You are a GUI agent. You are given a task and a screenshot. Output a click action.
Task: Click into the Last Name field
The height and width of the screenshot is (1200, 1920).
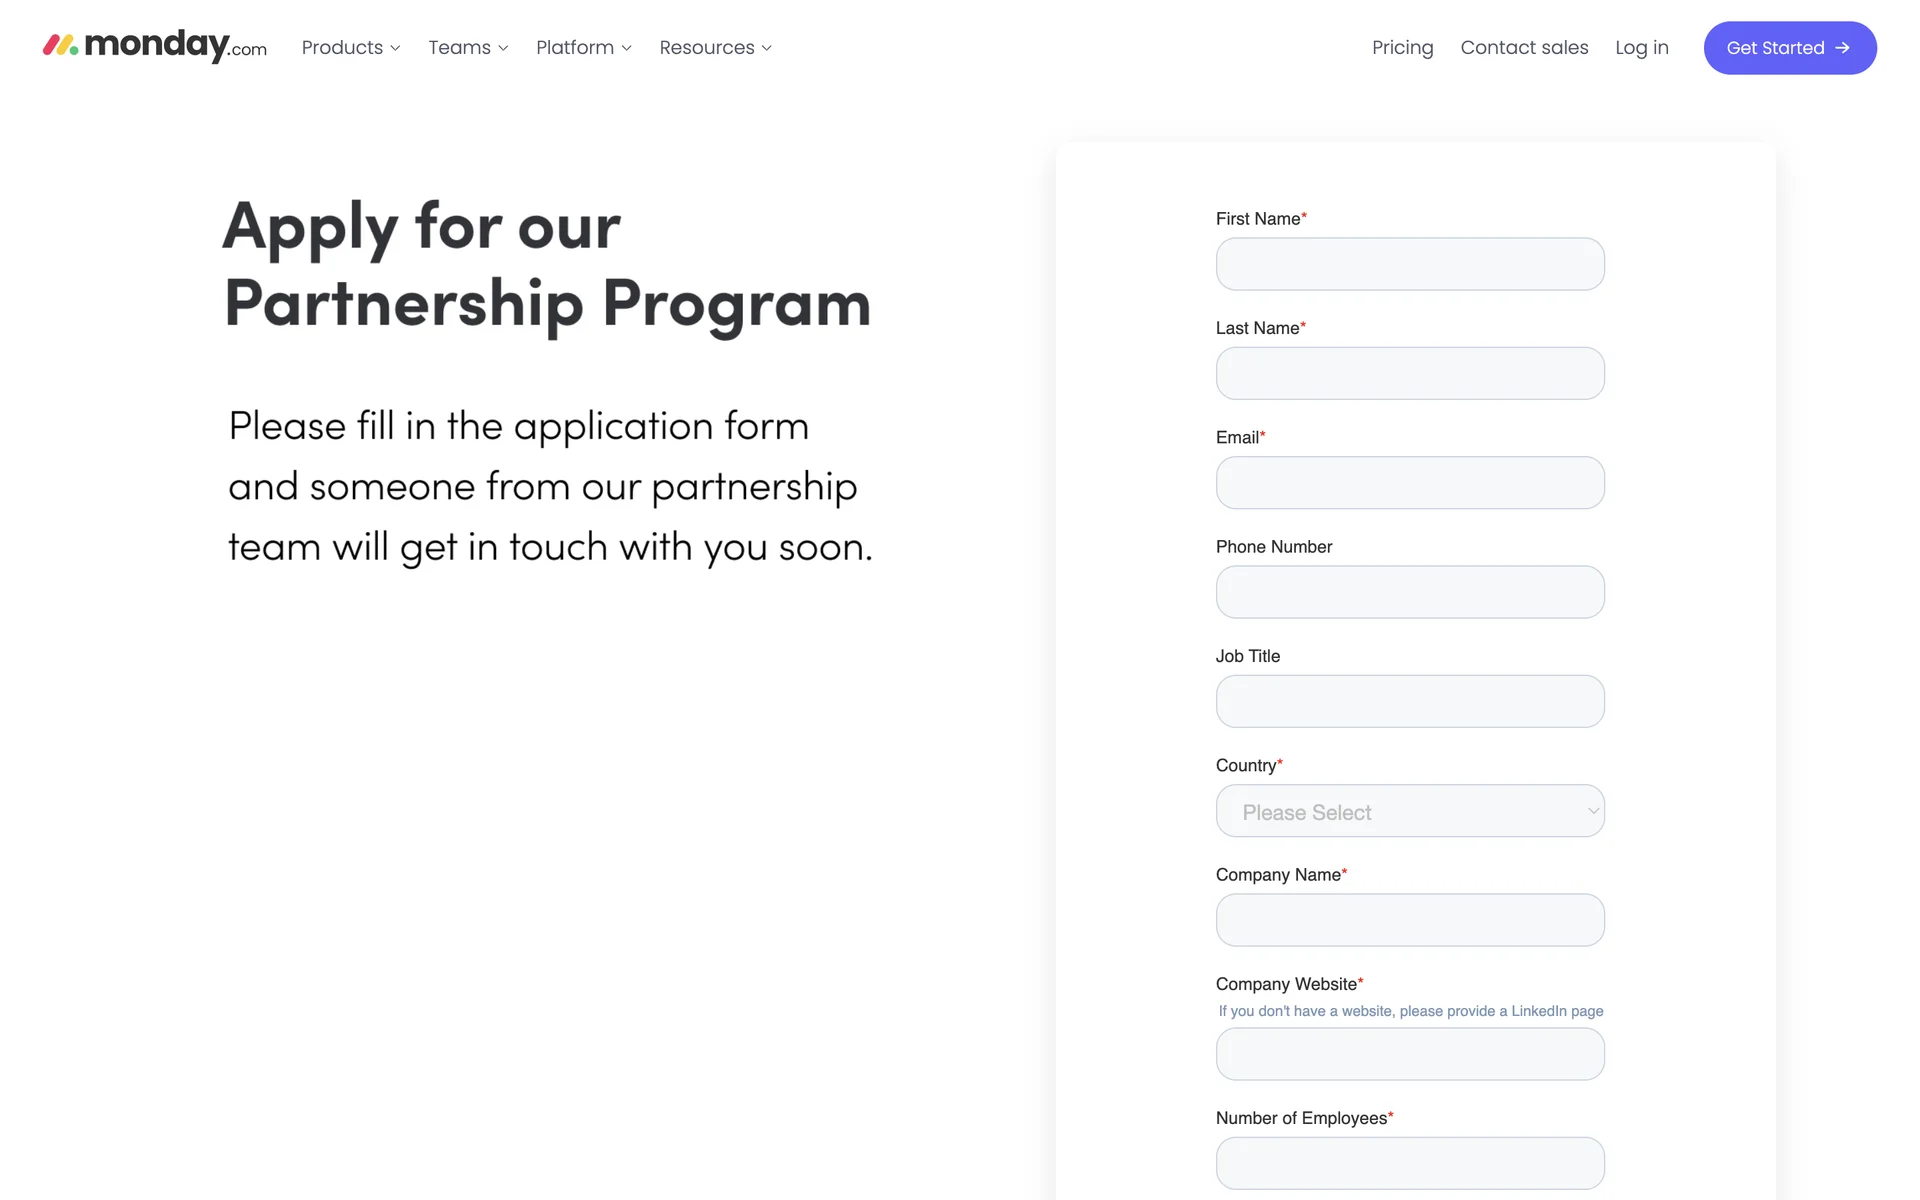click(1410, 373)
